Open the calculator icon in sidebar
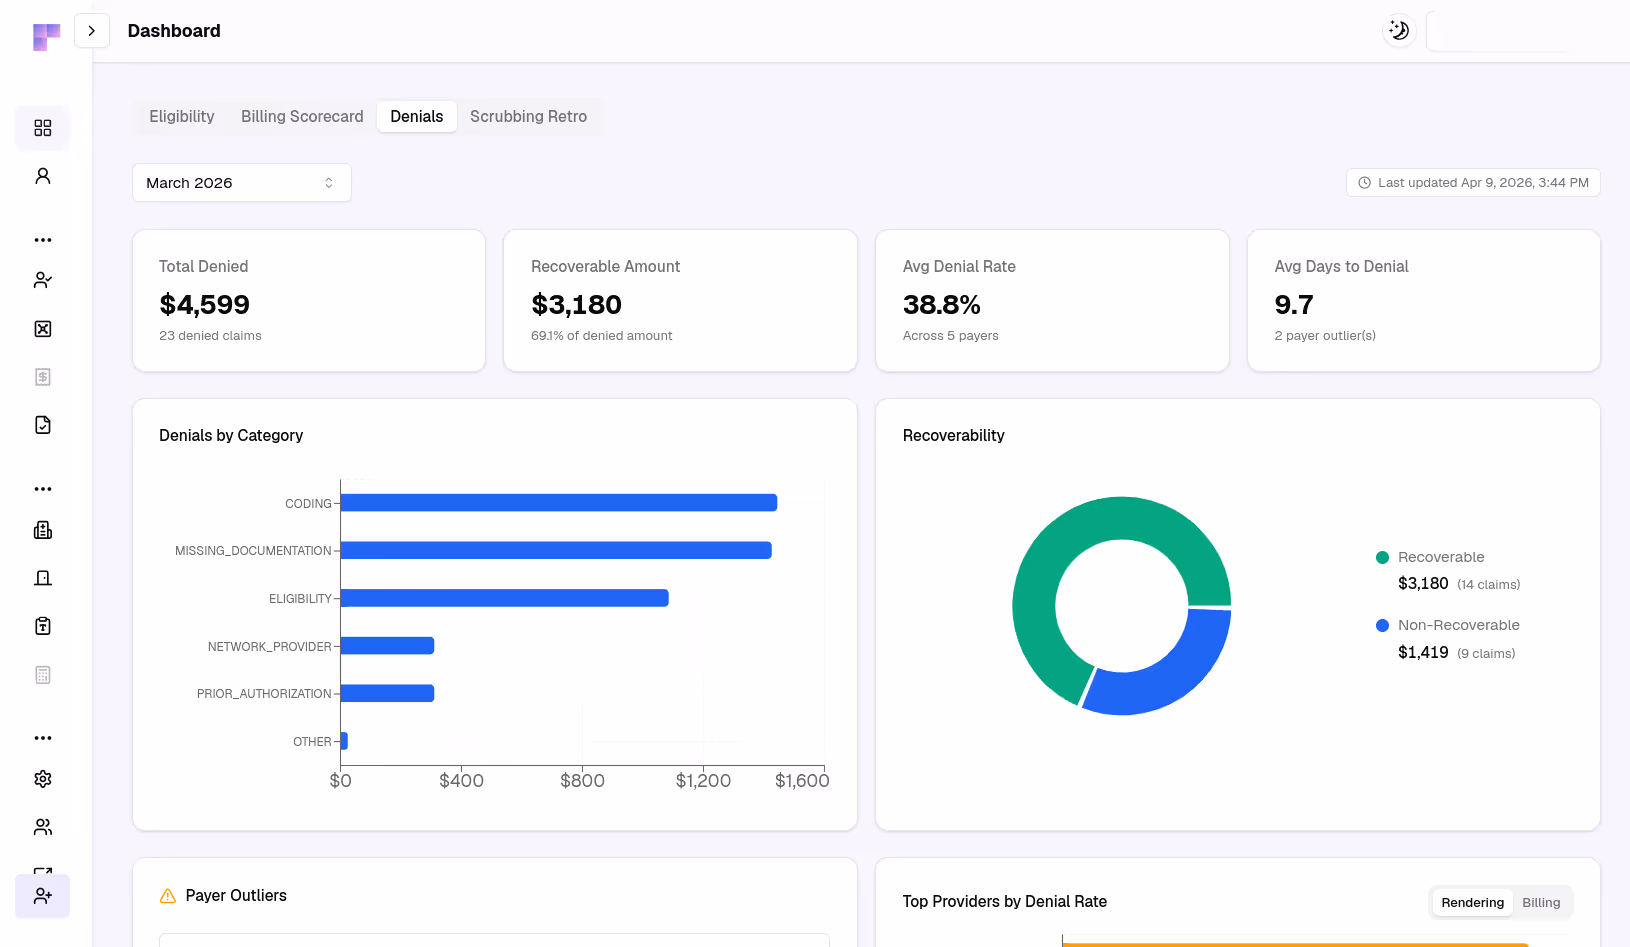1630x947 pixels. click(x=42, y=674)
